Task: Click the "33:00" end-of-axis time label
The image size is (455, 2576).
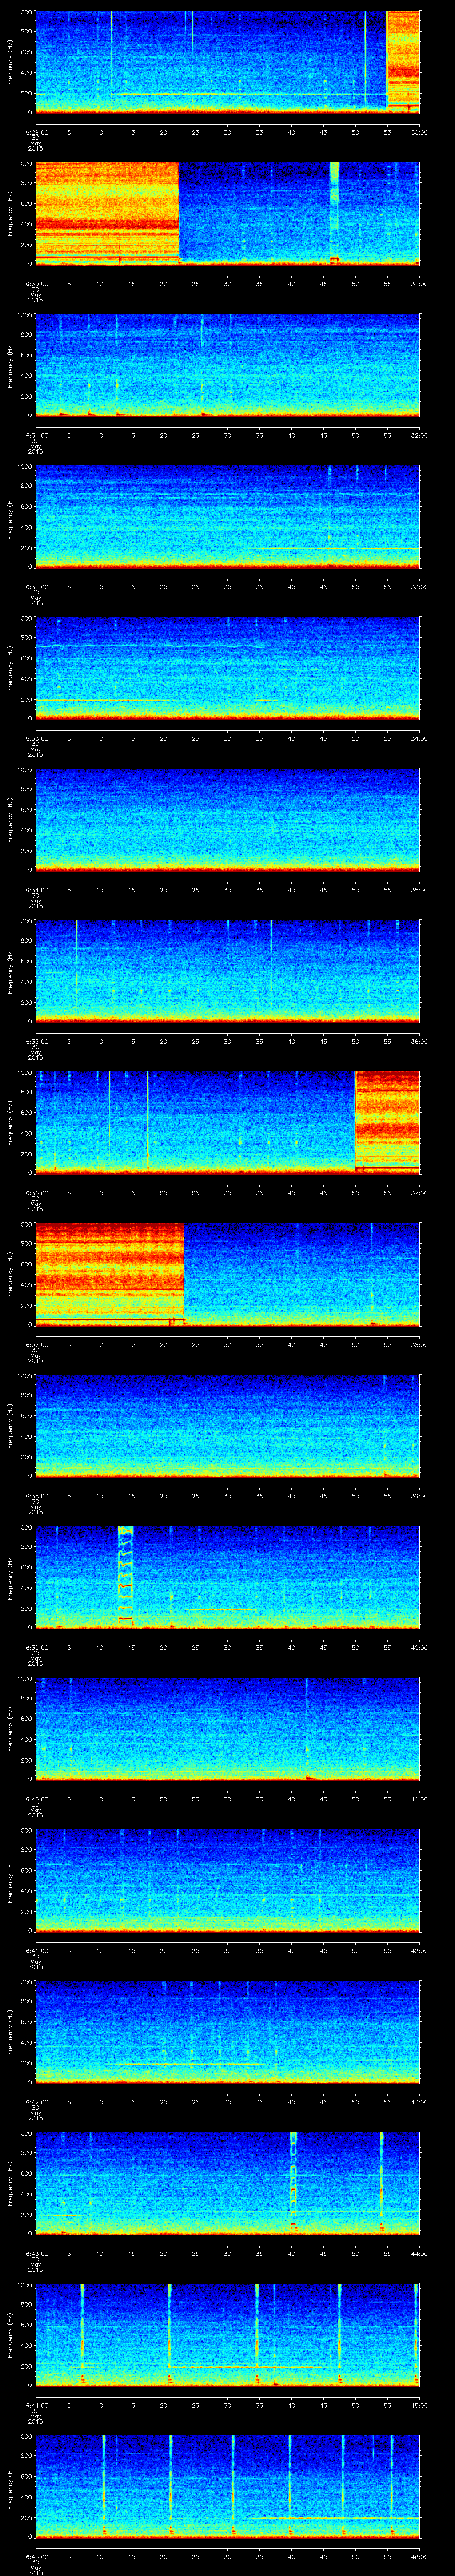Action: (x=419, y=587)
